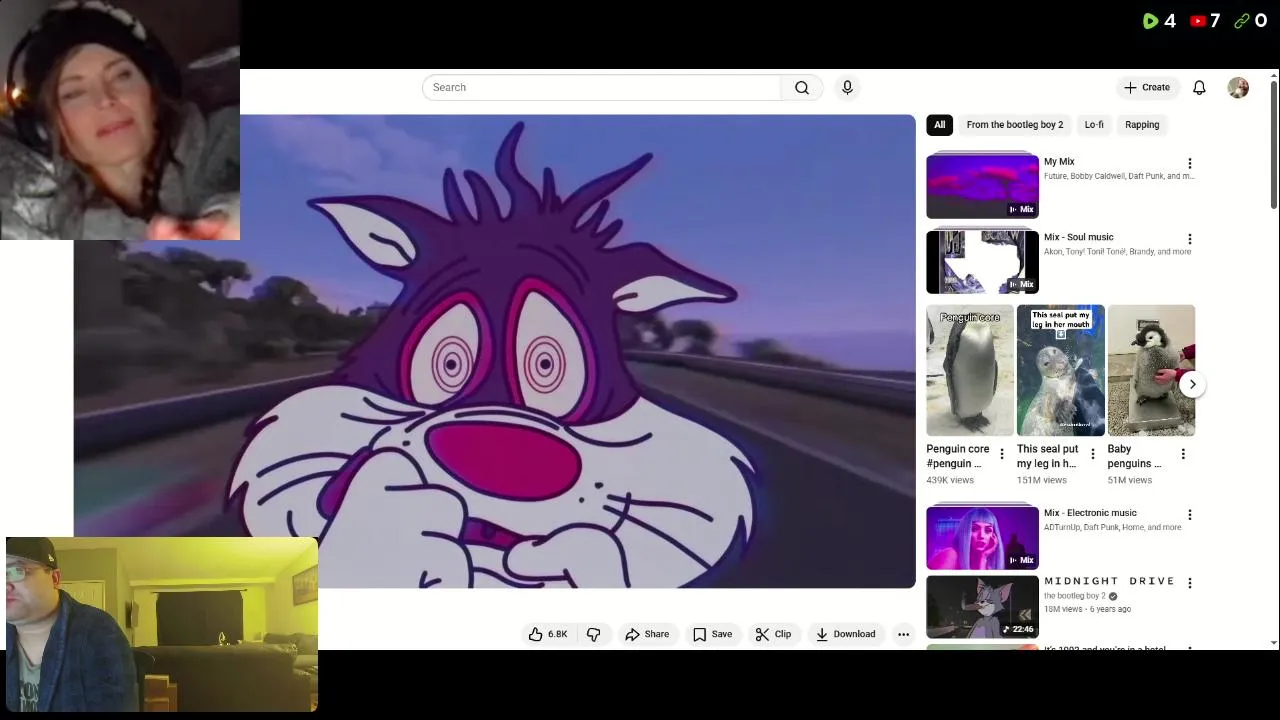Clip this video
The width and height of the screenshot is (1280, 720).
coord(773,634)
